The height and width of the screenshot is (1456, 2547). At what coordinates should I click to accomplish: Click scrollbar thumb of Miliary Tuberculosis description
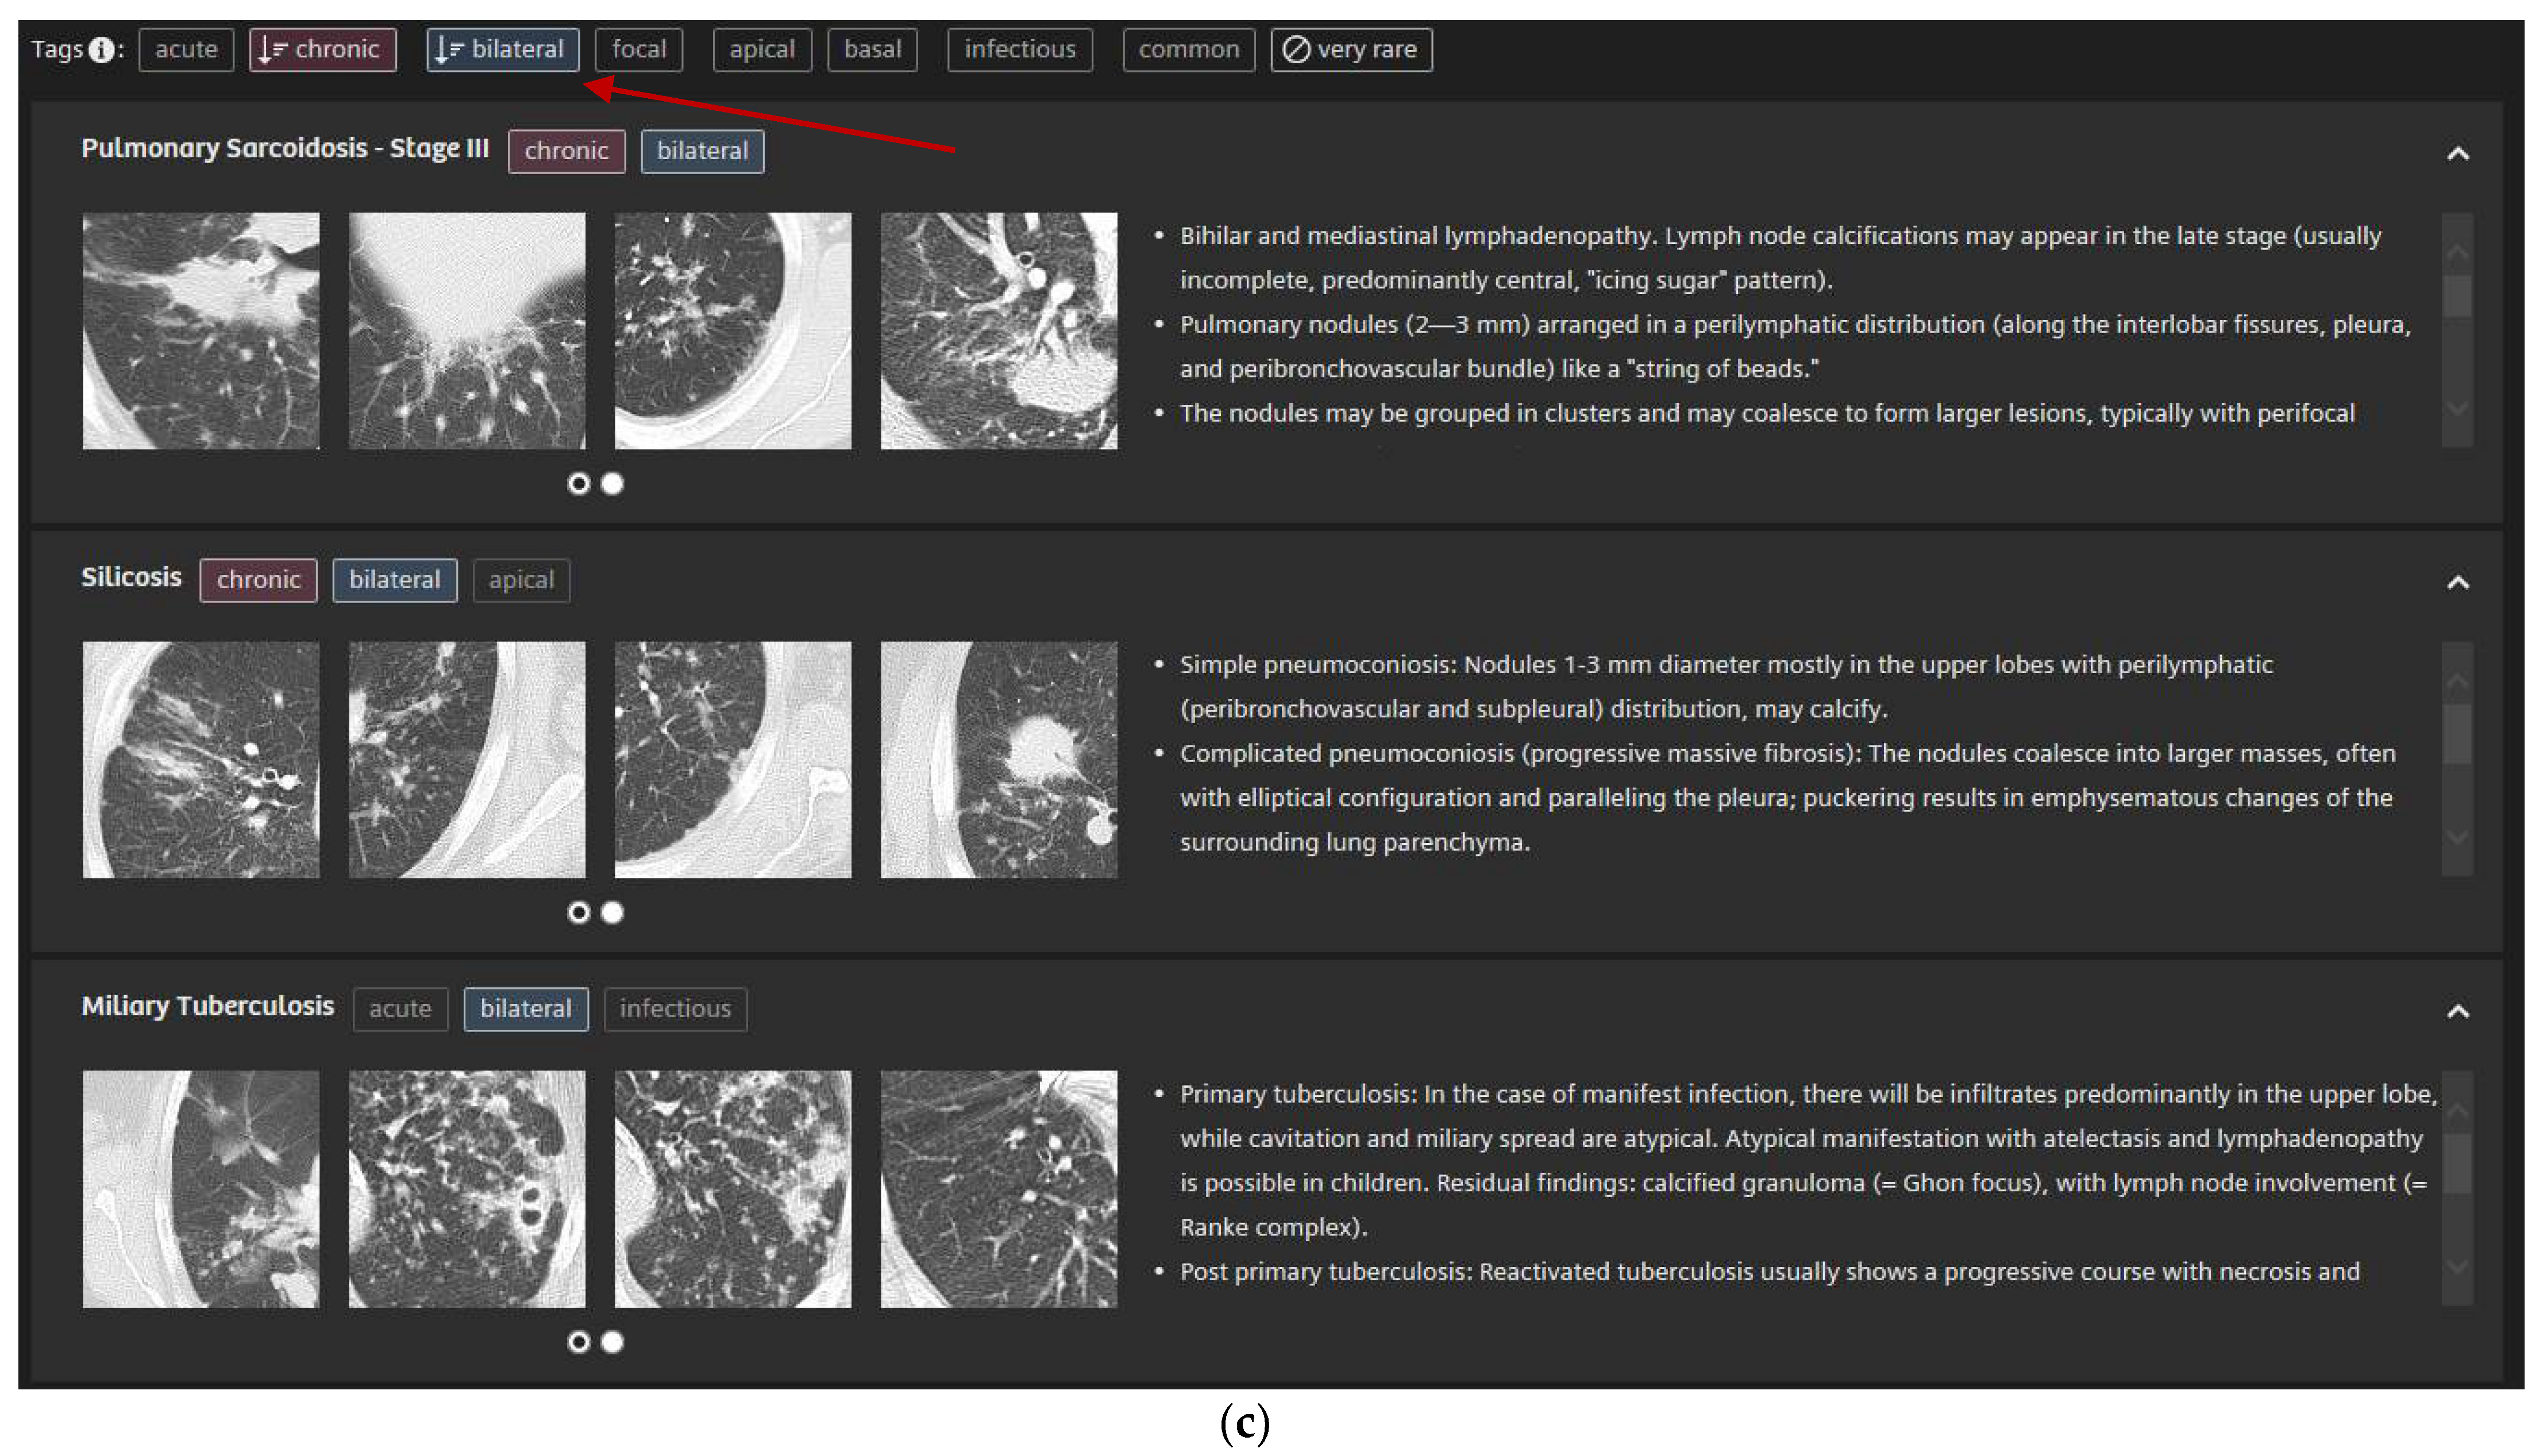pyautogui.click(x=2457, y=1164)
